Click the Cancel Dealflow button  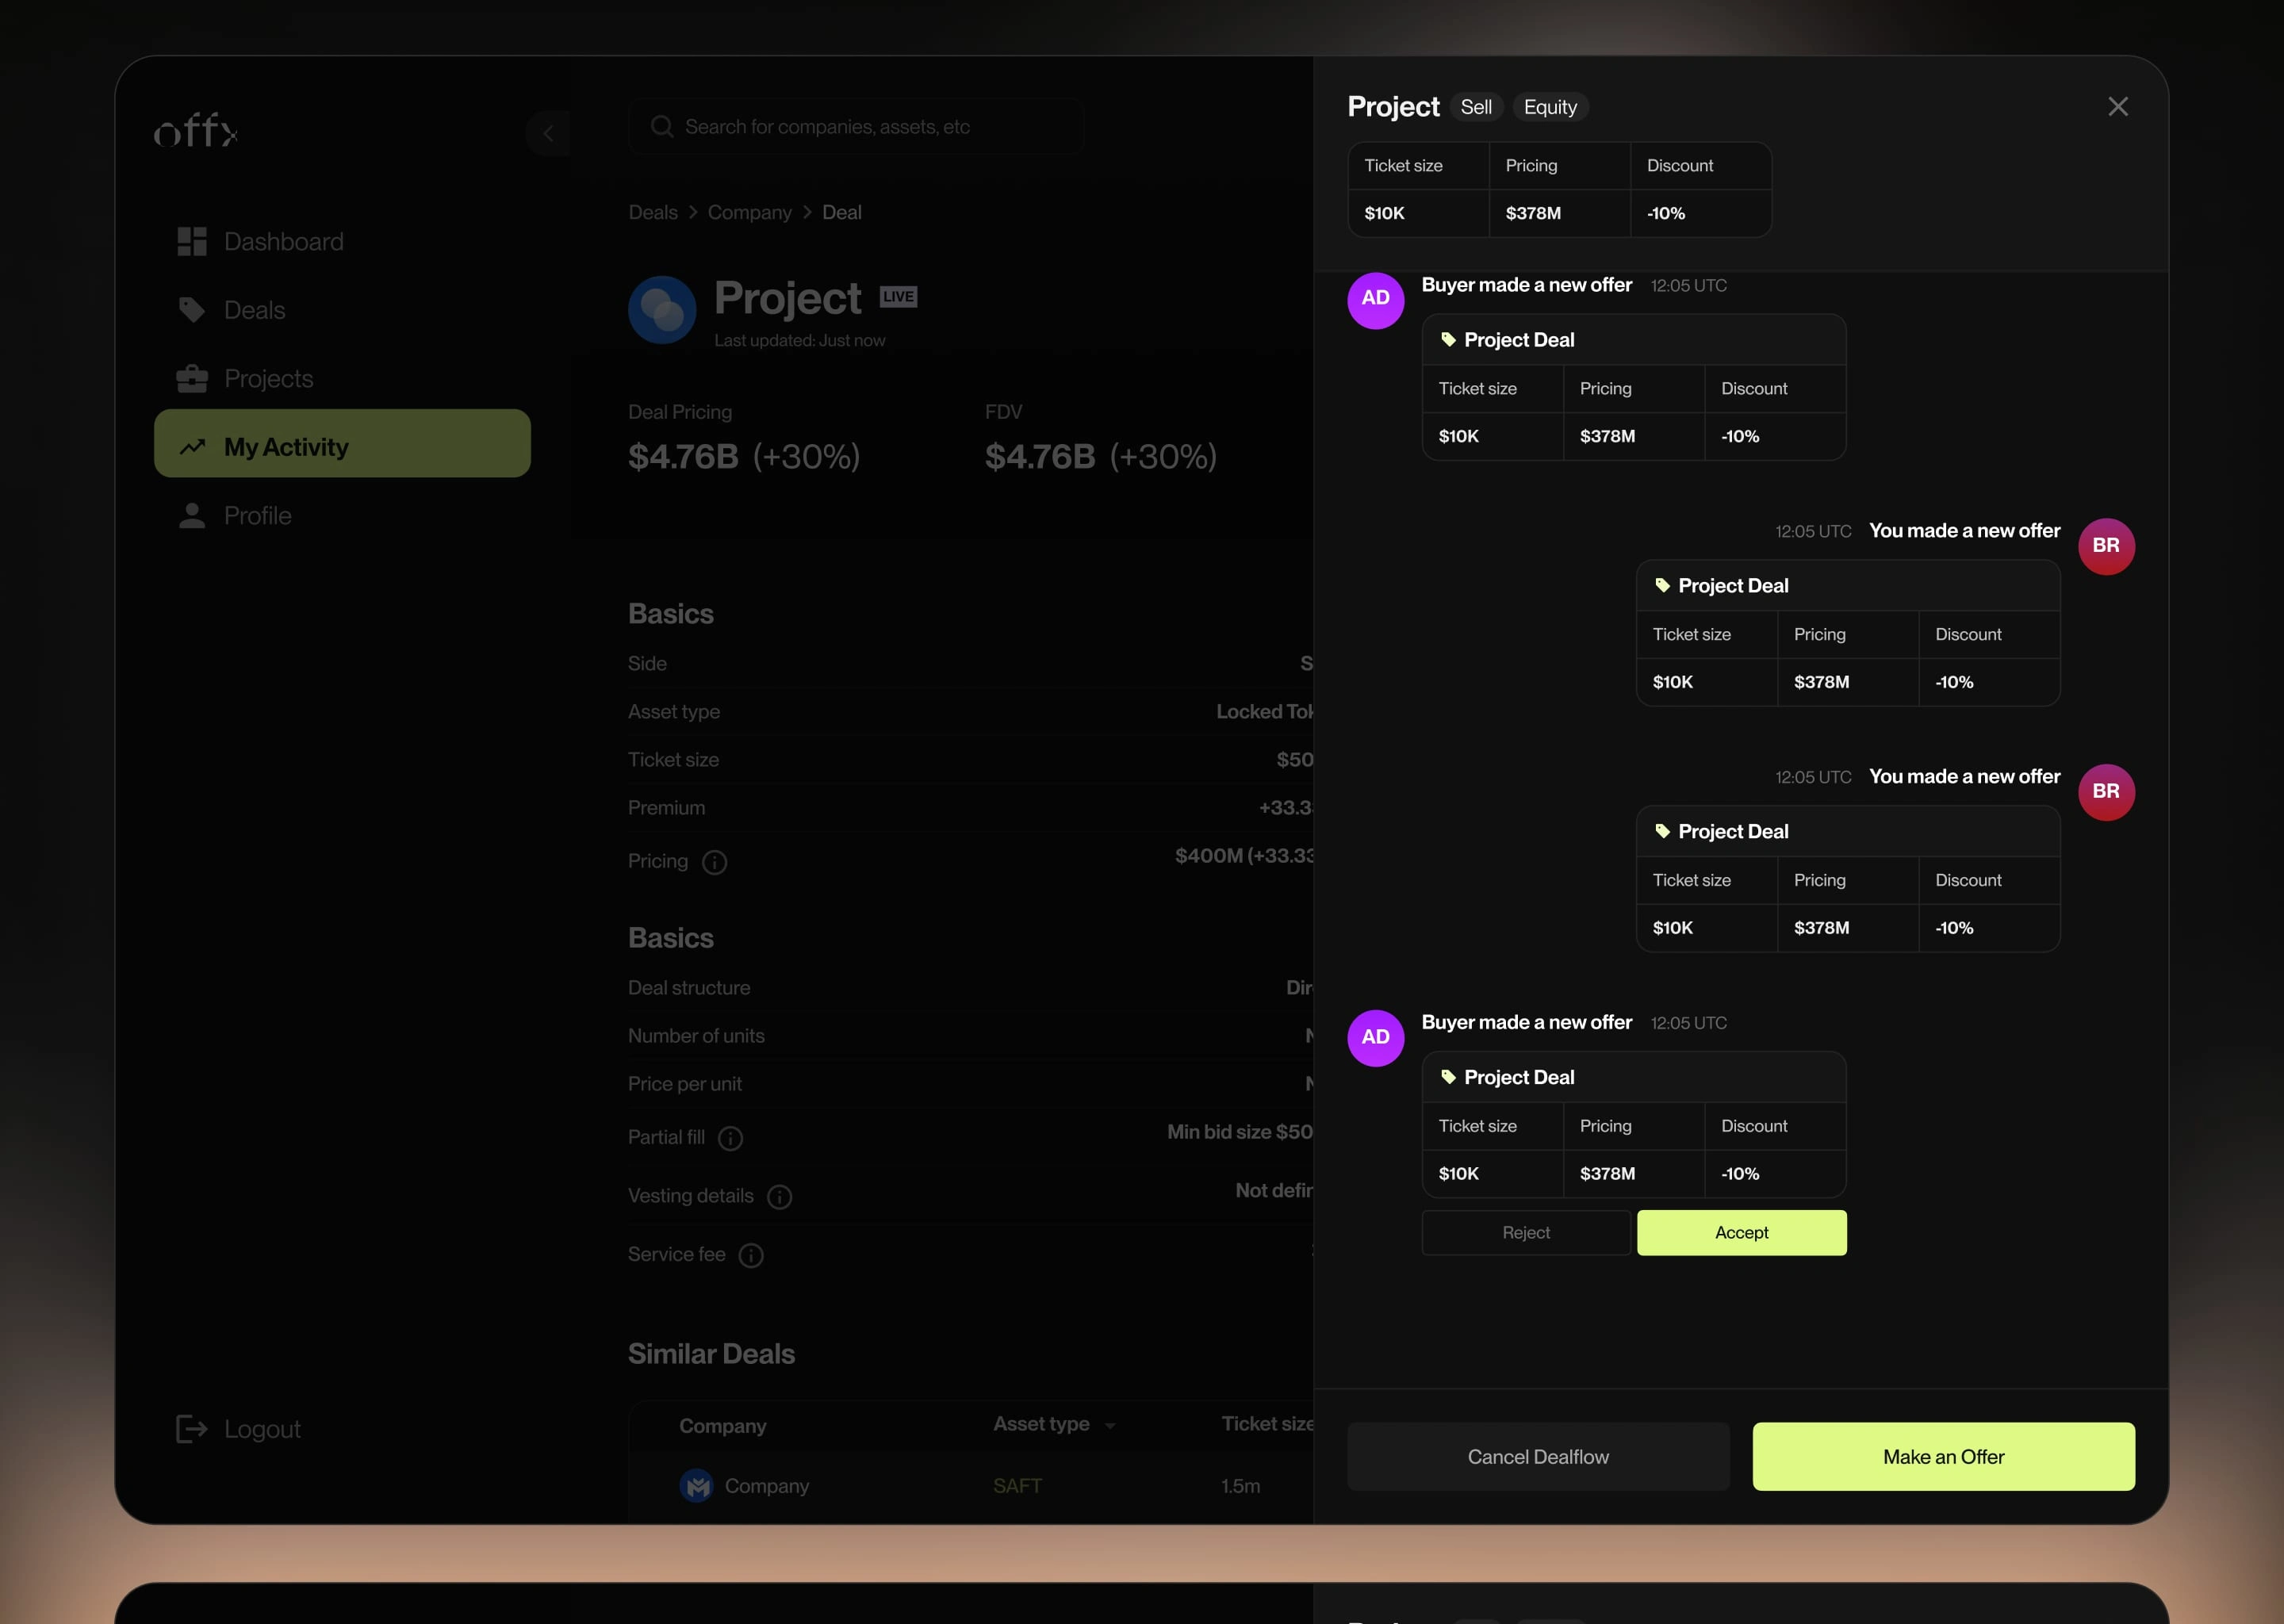coord(1537,1455)
